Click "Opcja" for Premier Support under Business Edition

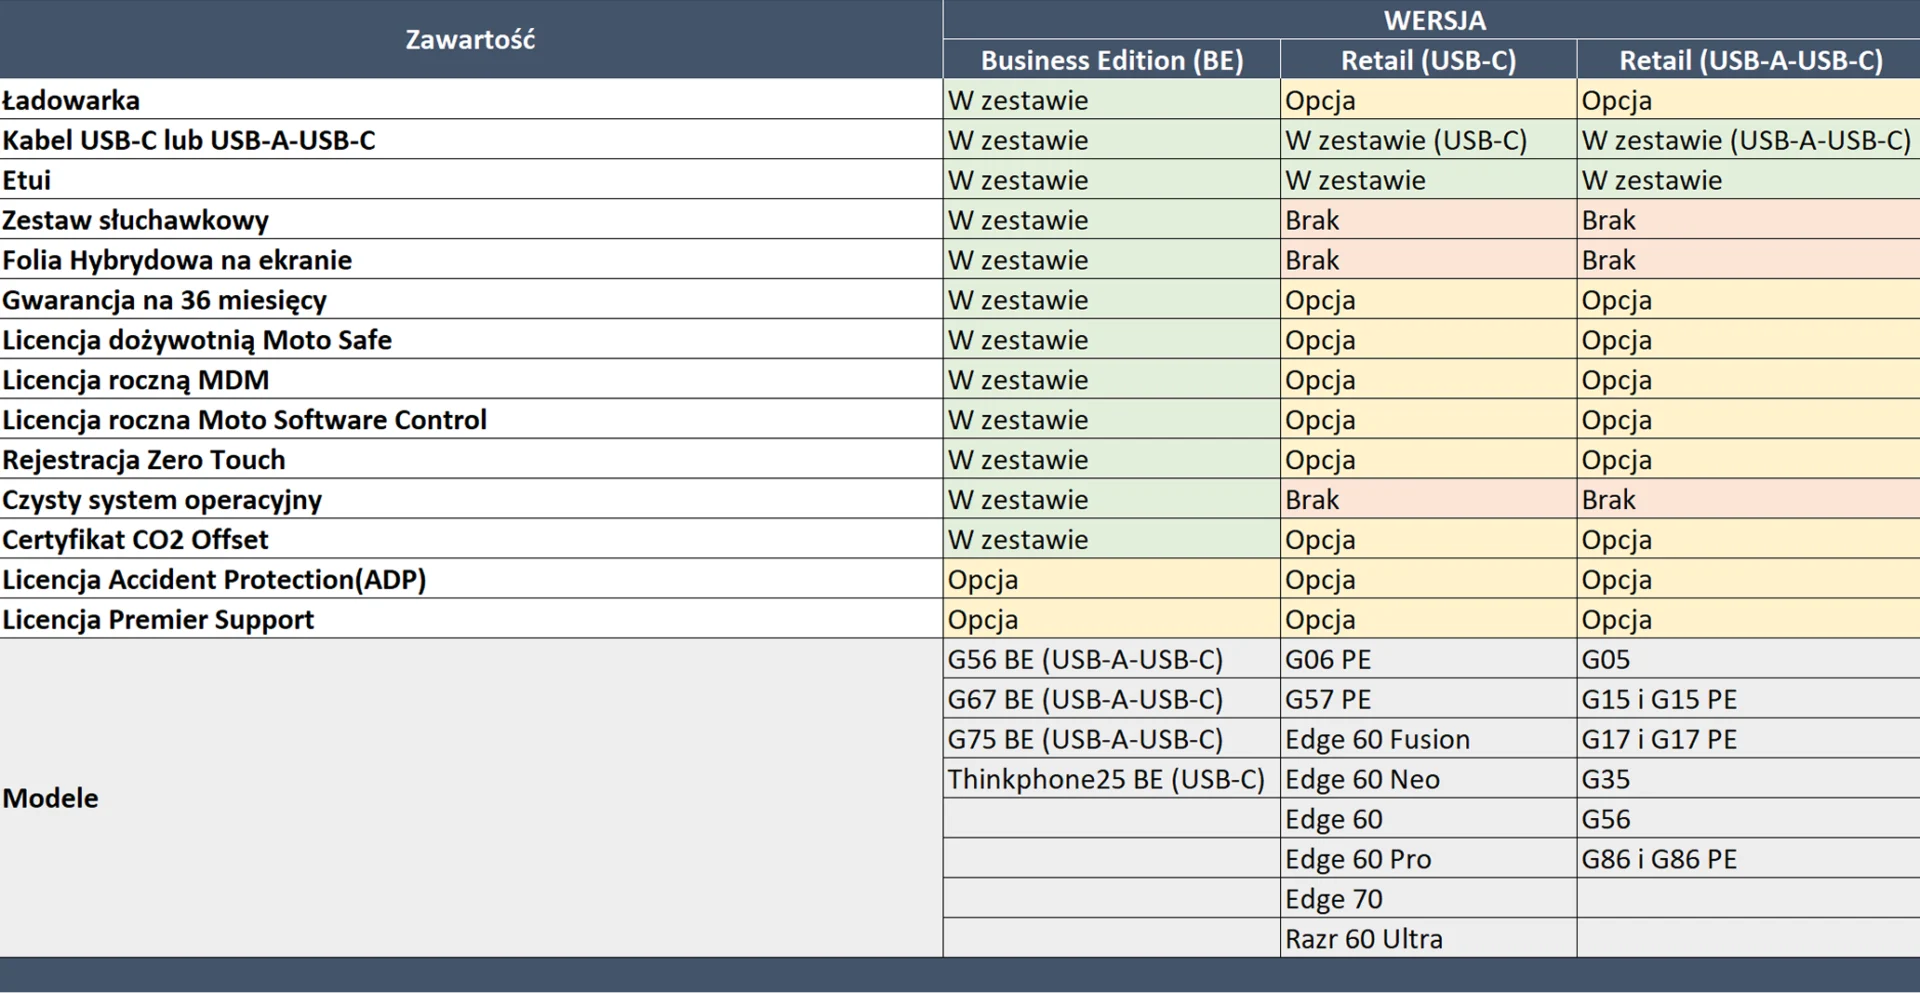click(x=1112, y=620)
